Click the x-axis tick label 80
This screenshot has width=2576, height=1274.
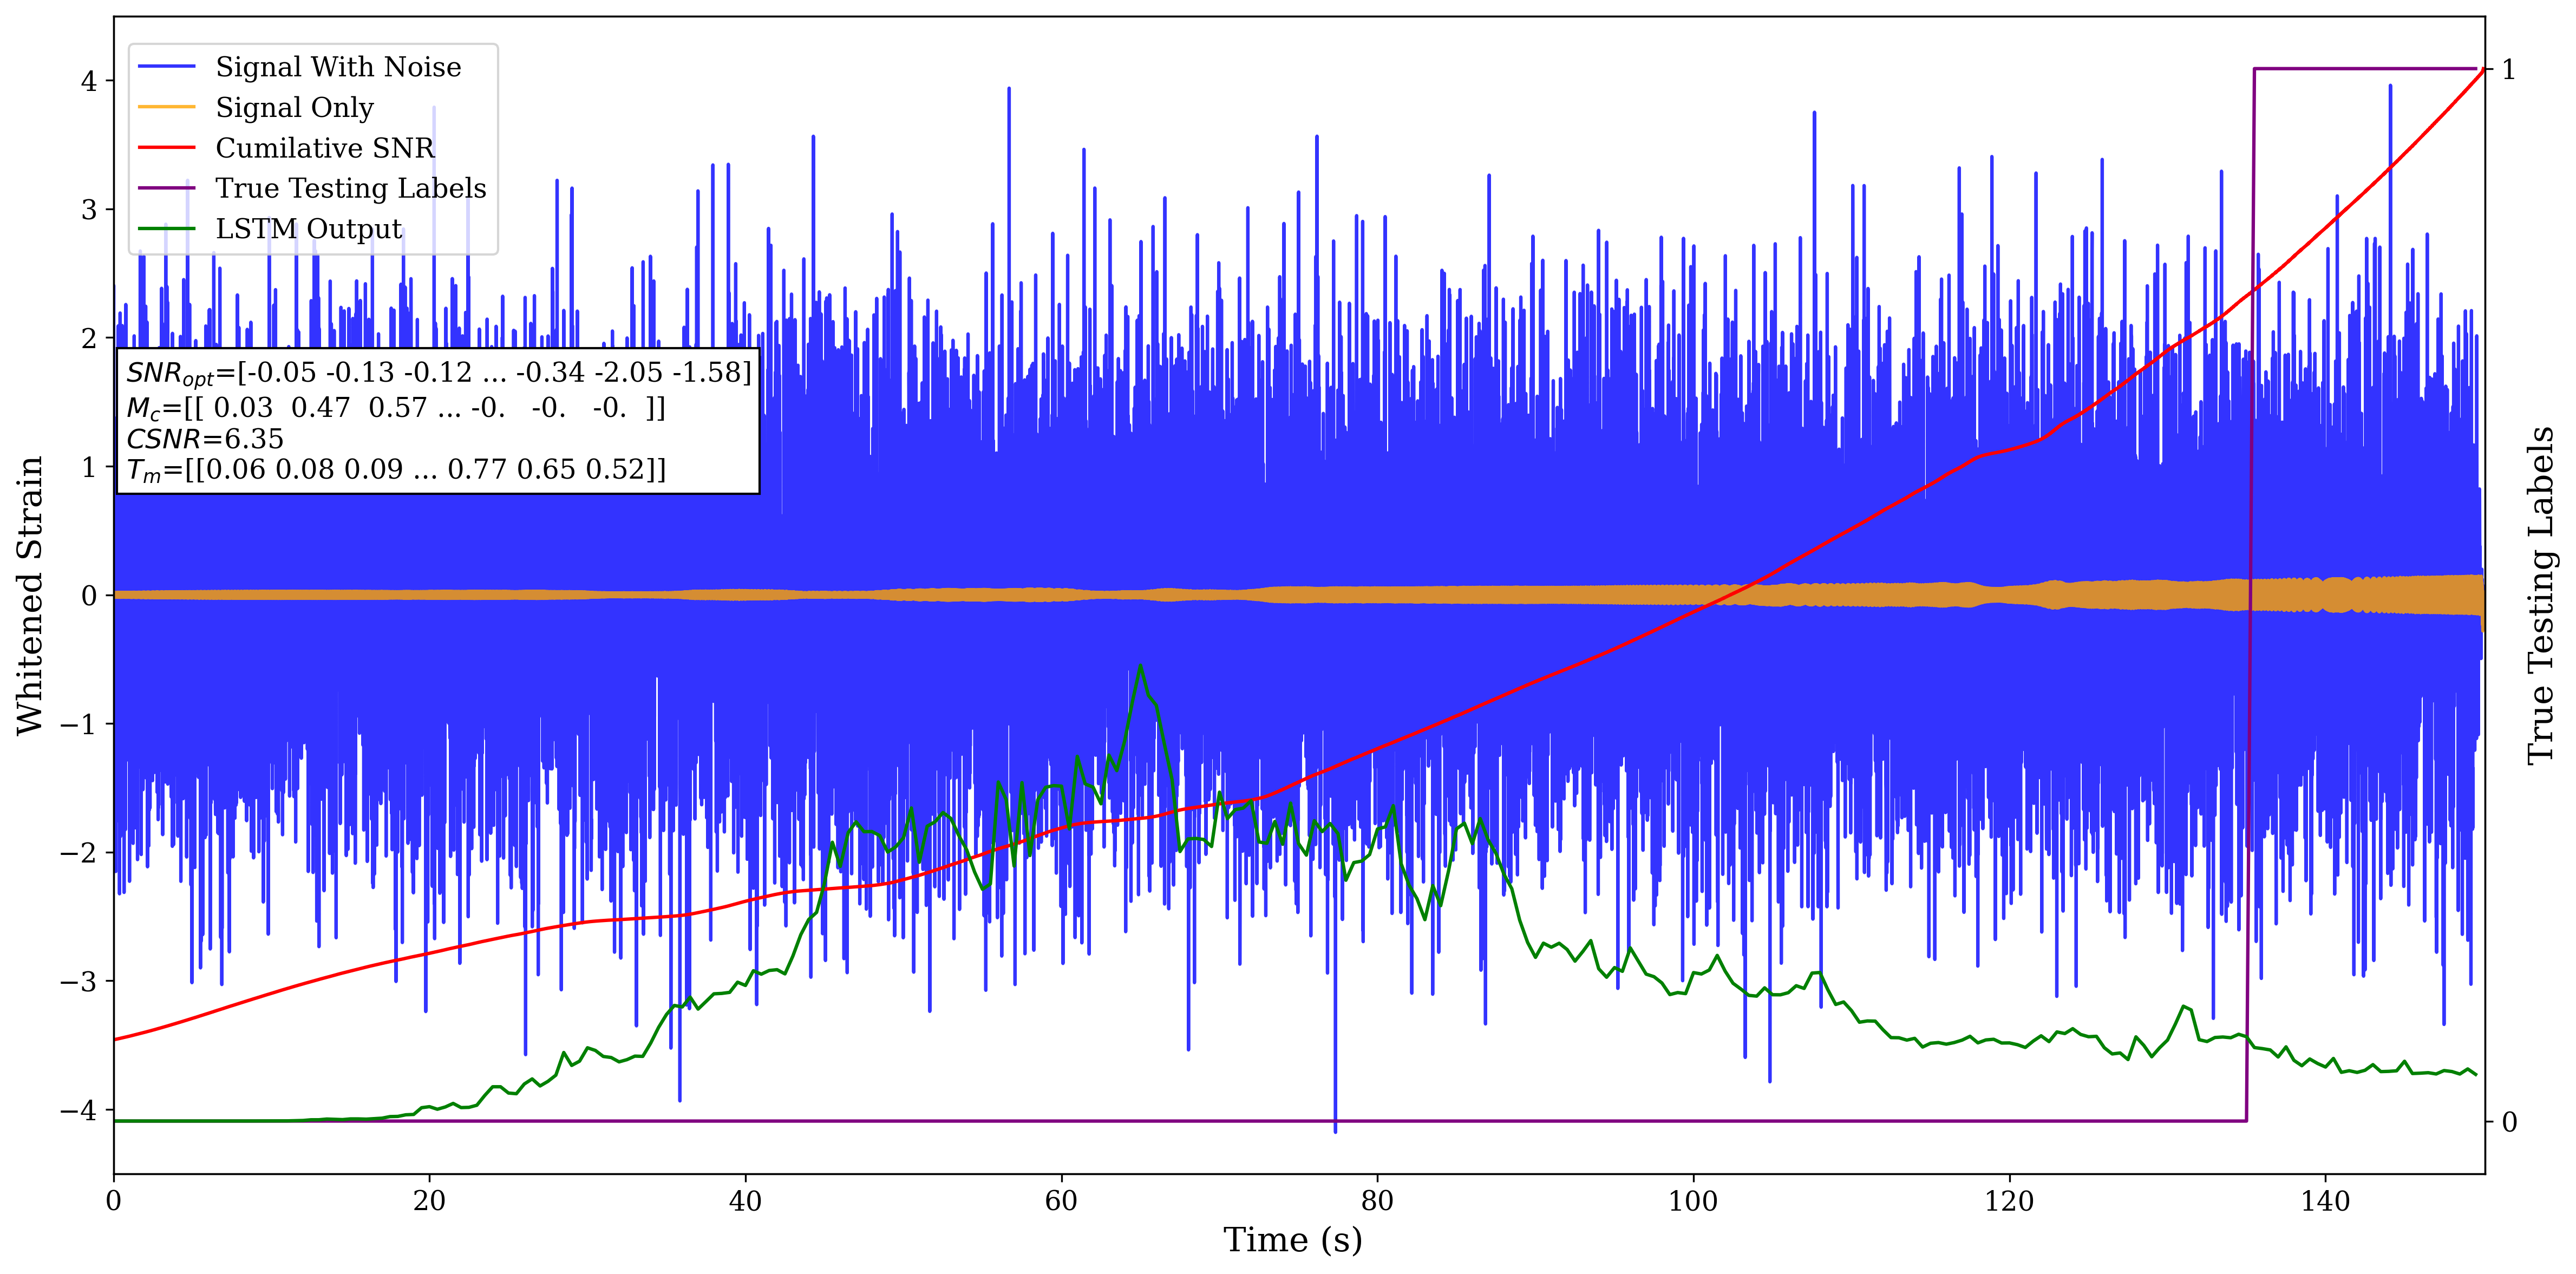tap(1377, 1201)
